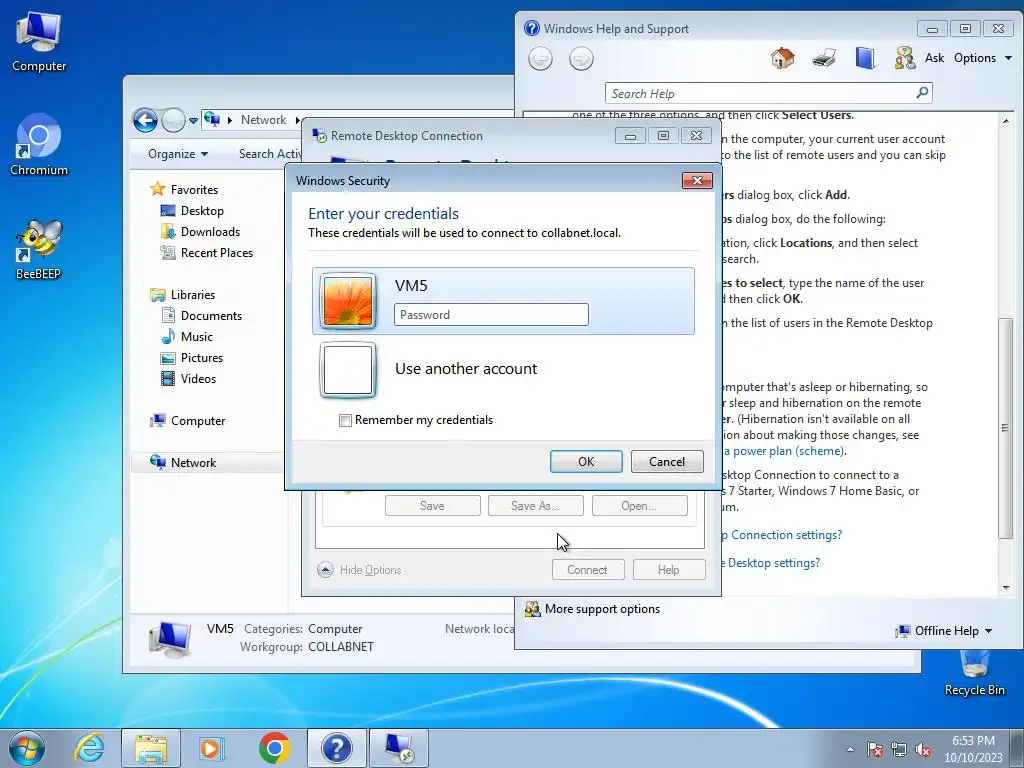
Task: Show hidden tray icons
Action: click(850, 749)
